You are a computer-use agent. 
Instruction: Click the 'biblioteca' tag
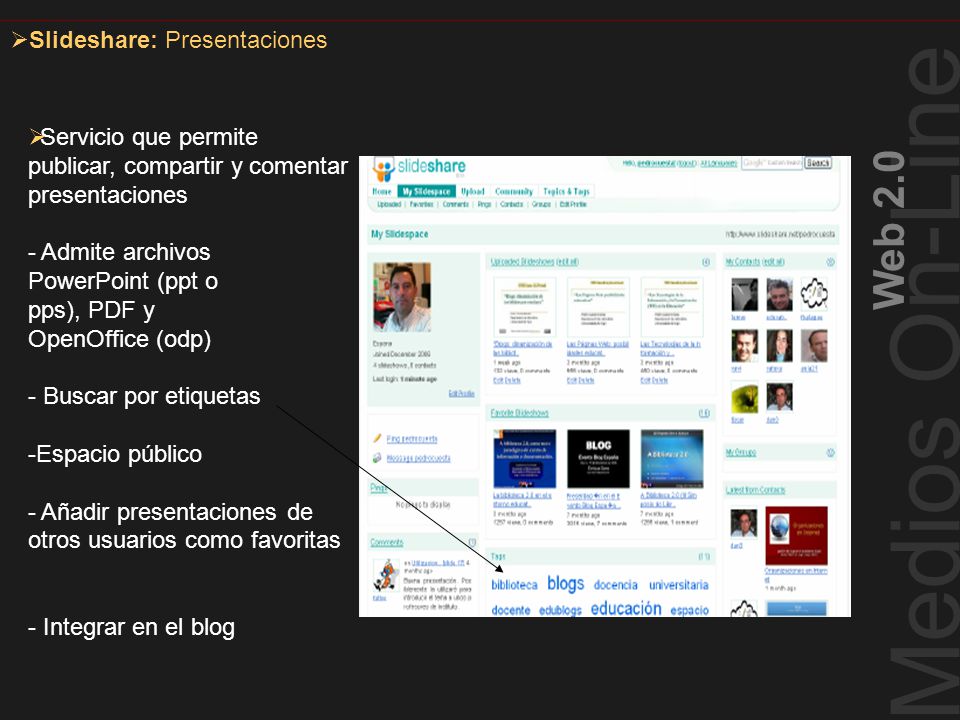point(514,585)
